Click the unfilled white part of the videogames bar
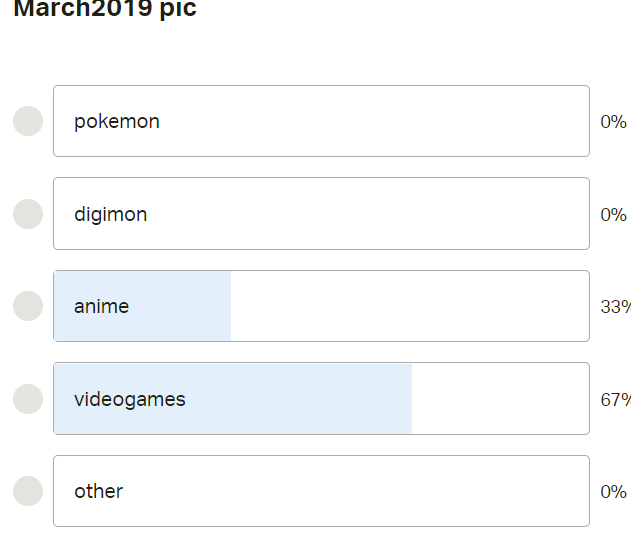631x554 pixels. (500, 399)
